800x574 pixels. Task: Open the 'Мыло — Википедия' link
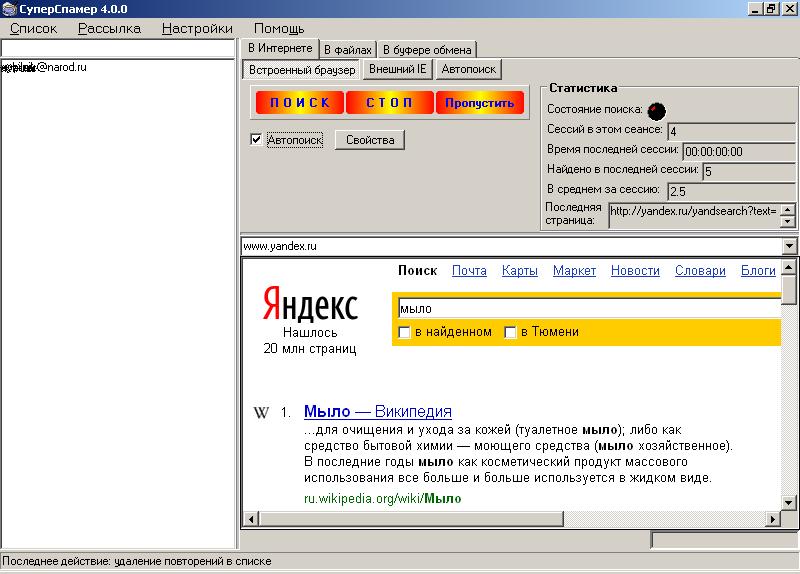tap(377, 411)
